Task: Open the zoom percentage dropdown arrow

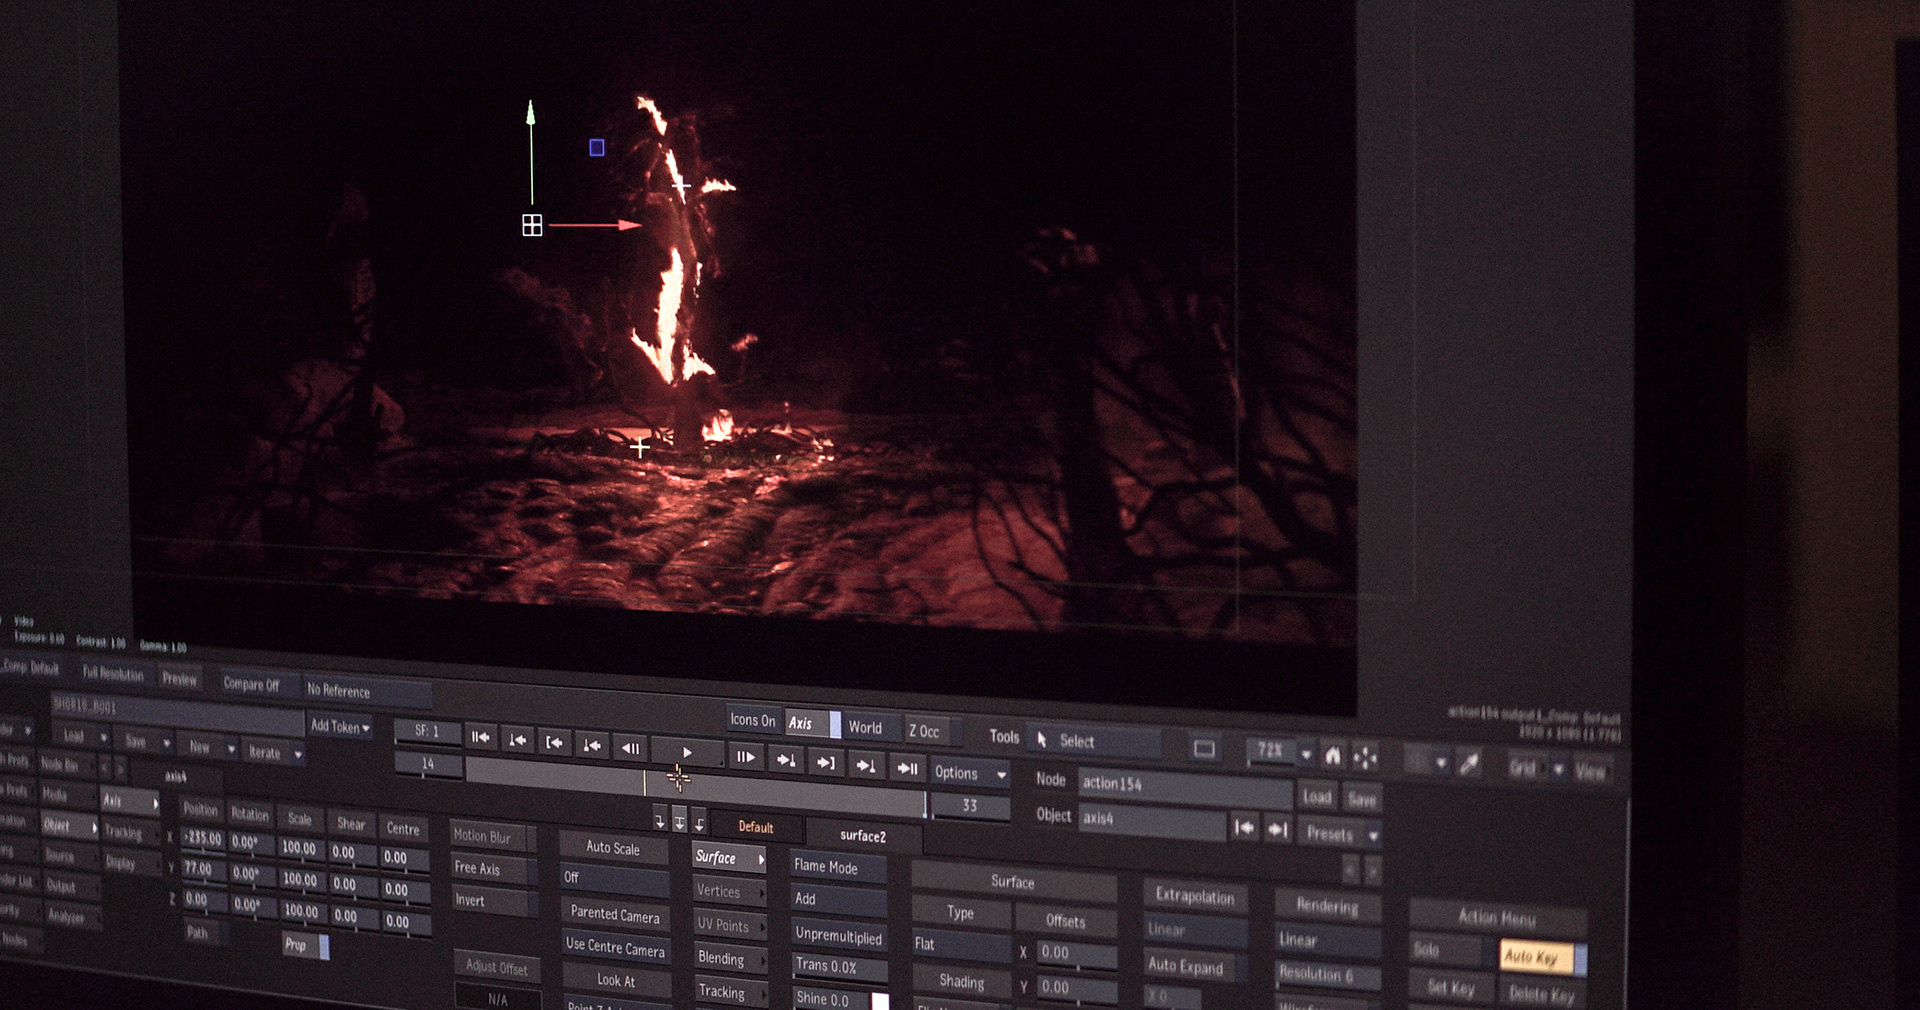Action: tap(1306, 754)
